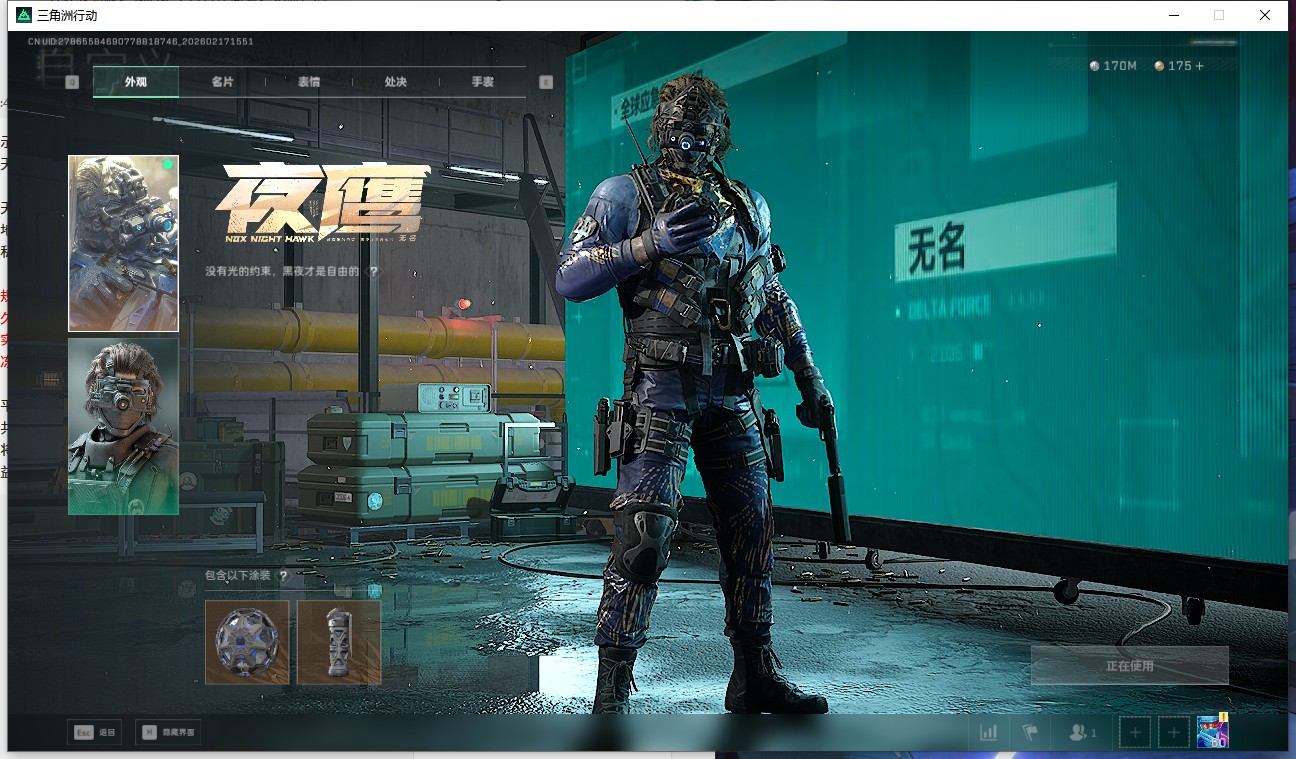1296x759 pixels.
Task: Open the statistics bar-chart icon
Action: [988, 733]
